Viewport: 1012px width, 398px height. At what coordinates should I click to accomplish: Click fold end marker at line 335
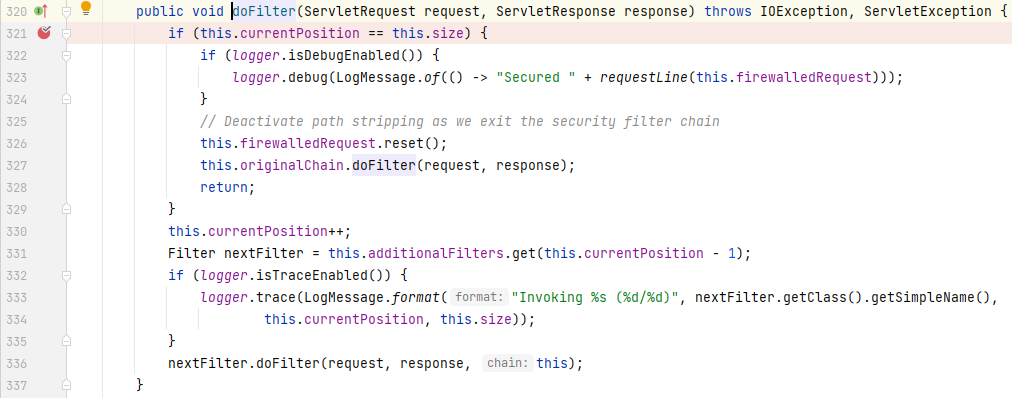coord(66,341)
